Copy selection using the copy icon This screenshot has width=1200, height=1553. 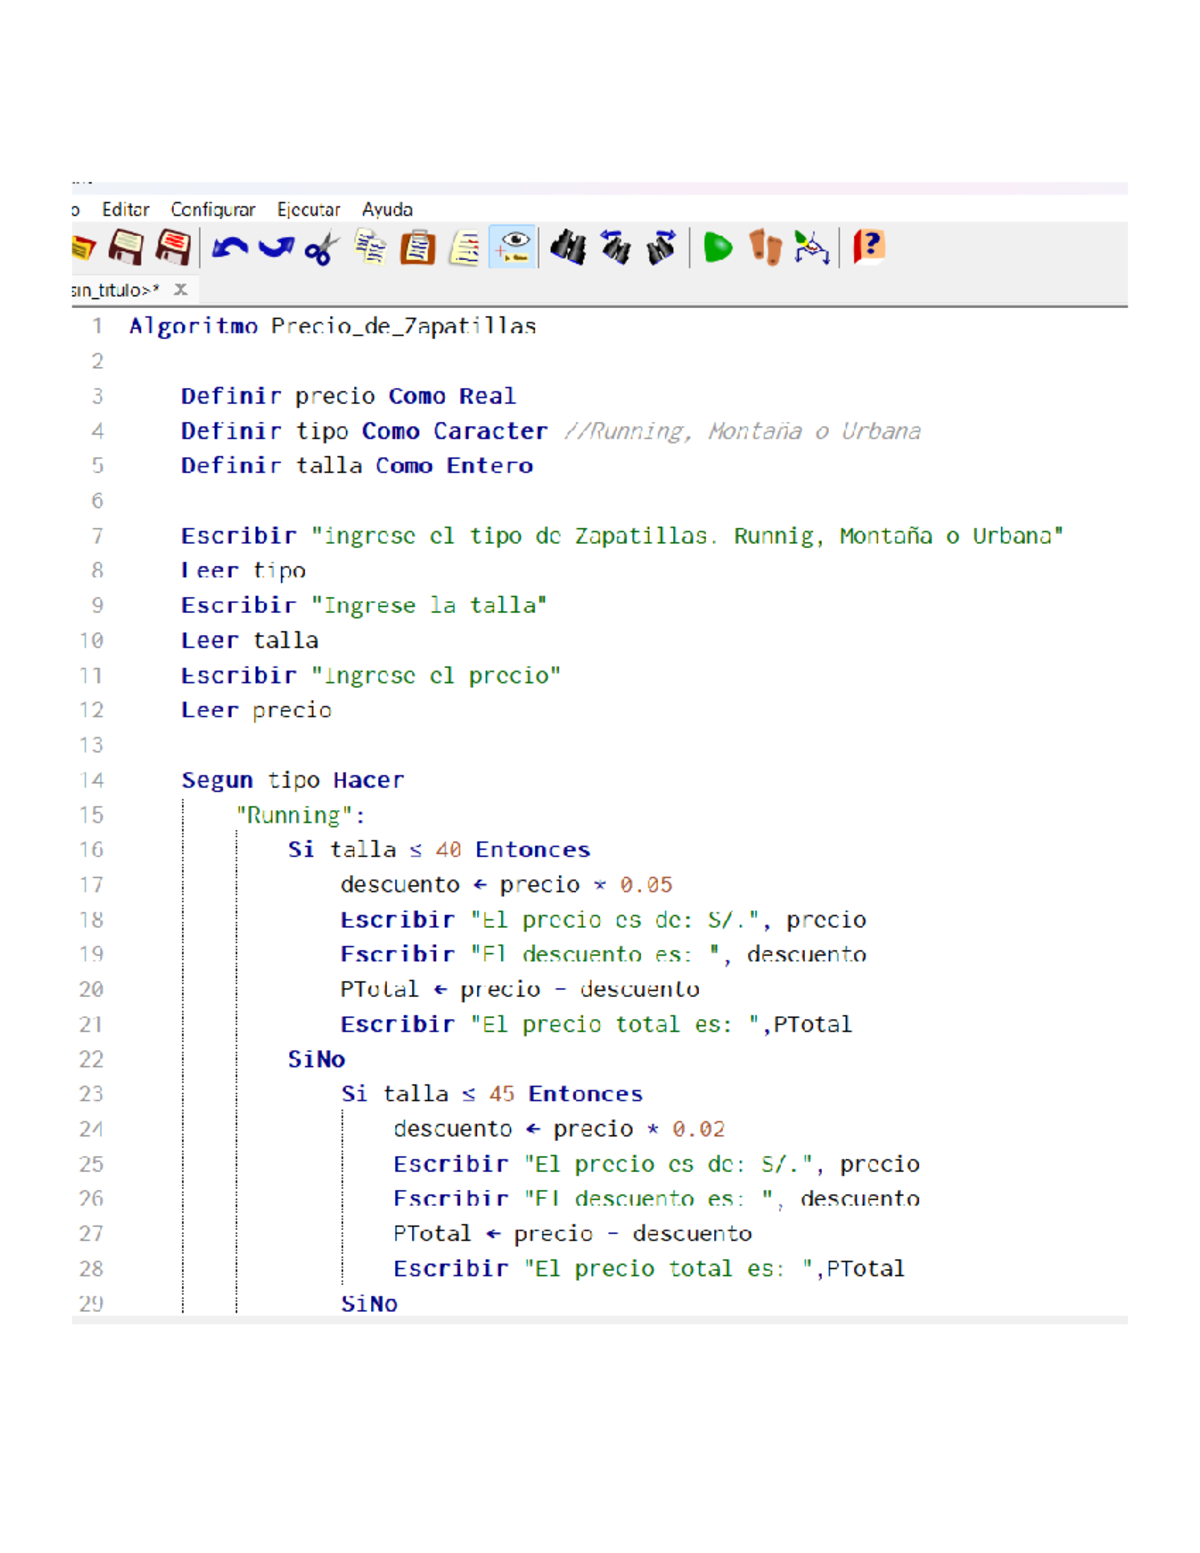[370, 247]
